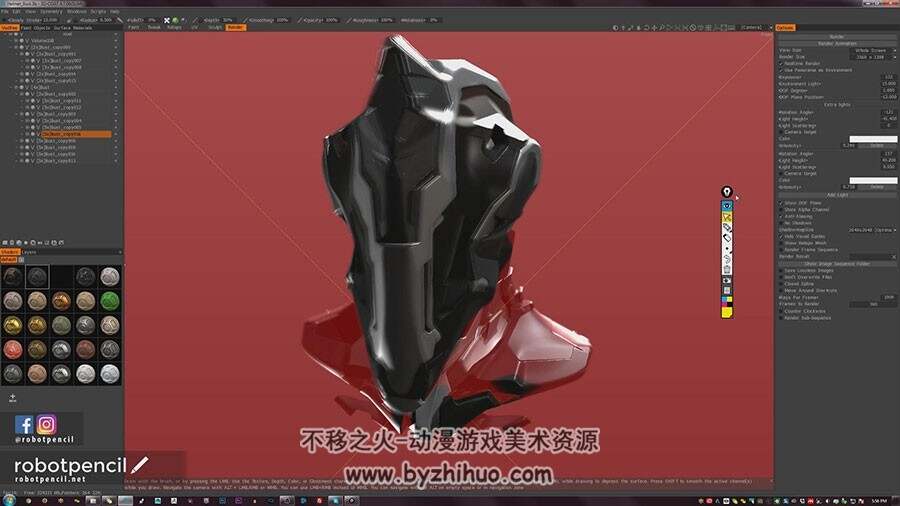This screenshot has width=900, height=506.
Task: Click the first small icon under the VoxTree list
Action: coord(5,243)
